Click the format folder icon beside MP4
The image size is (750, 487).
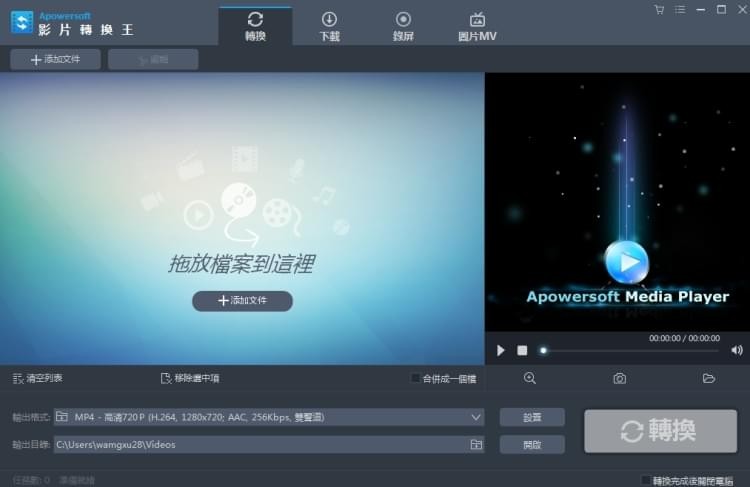click(x=62, y=417)
